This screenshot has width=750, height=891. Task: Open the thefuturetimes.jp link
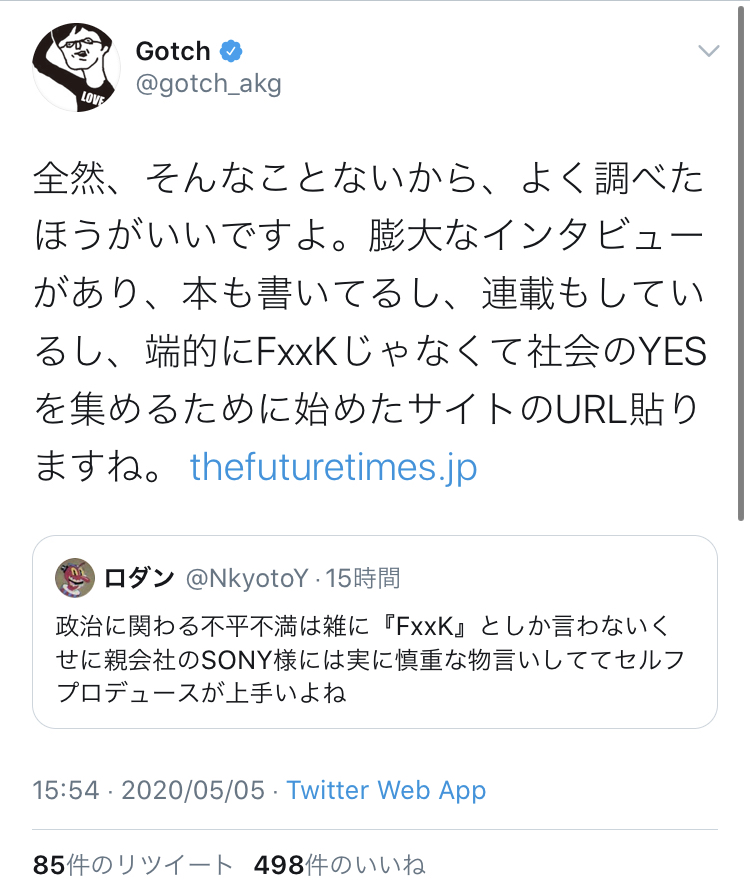click(x=333, y=467)
